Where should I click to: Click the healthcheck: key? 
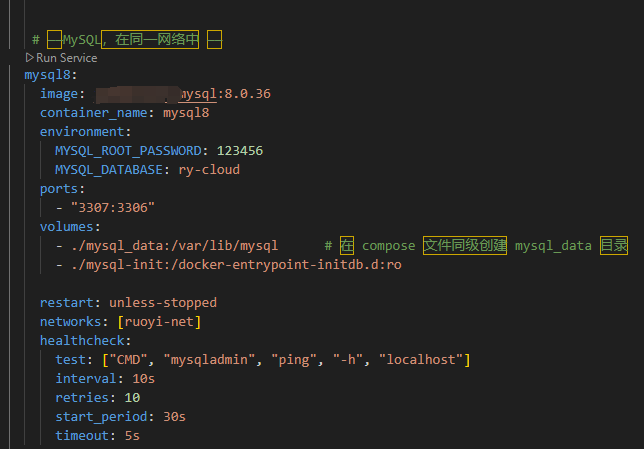85,340
